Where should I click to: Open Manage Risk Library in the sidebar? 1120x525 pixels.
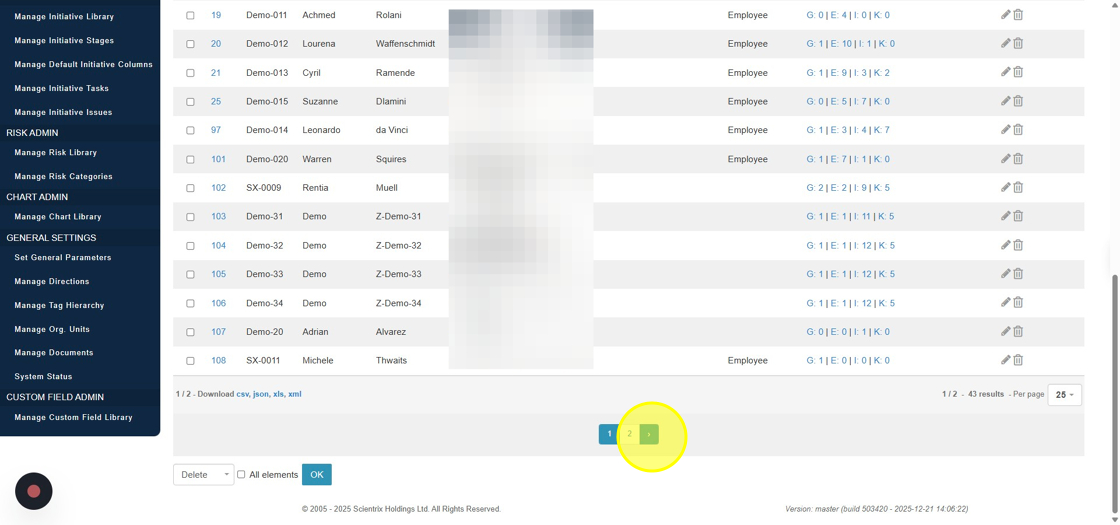[56, 153]
